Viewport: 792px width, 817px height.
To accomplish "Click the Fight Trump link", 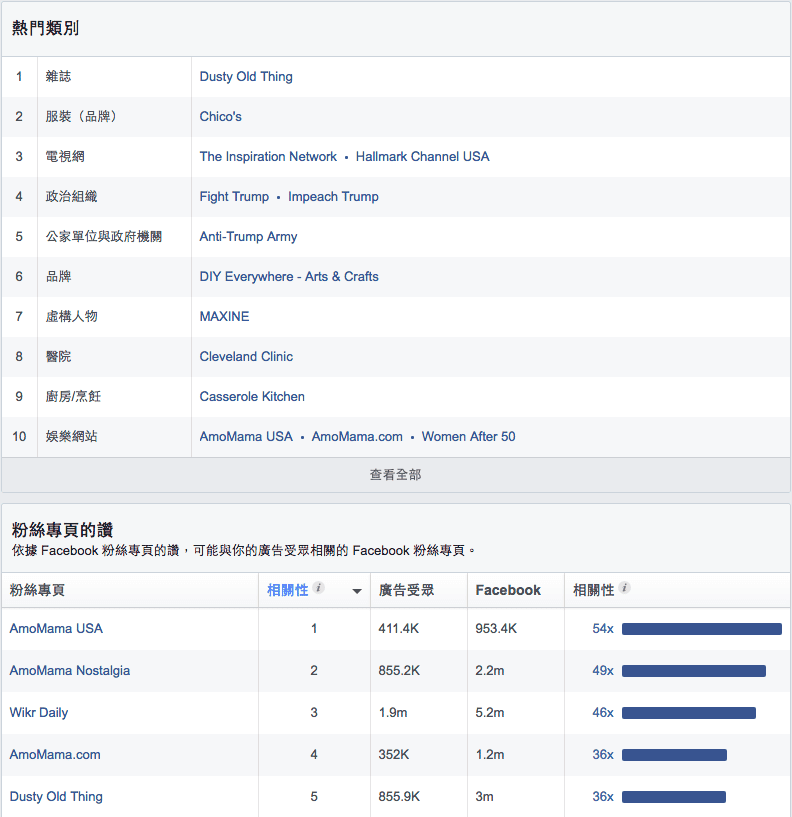I will 234,197.
